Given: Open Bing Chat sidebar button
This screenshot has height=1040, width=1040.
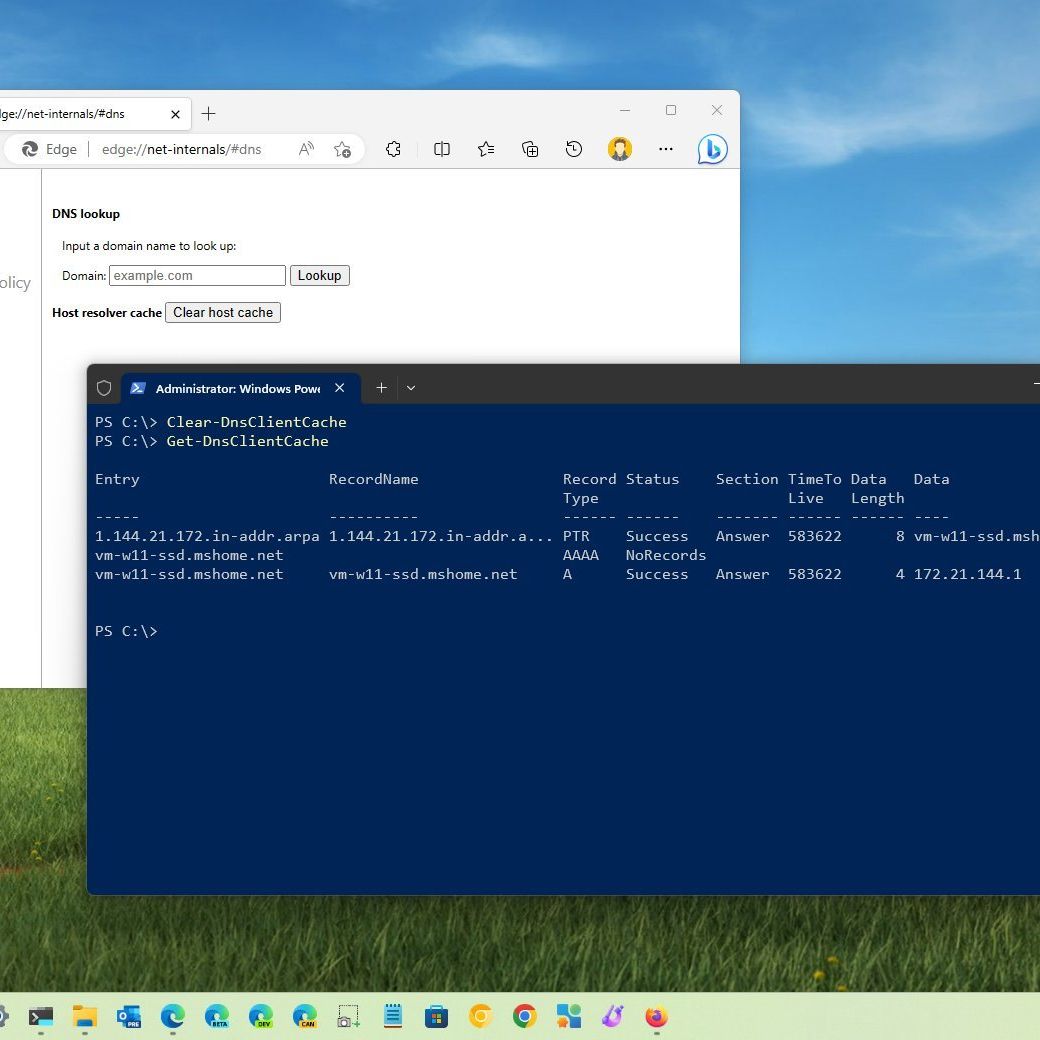Looking at the screenshot, I should tap(712, 149).
